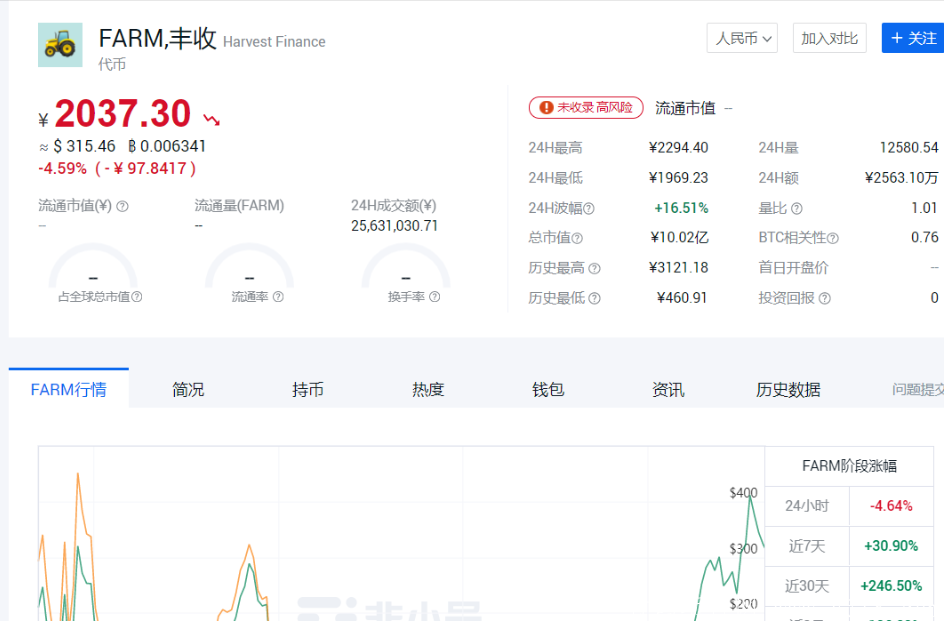Click the BTC price 0.006341
Image resolution: width=944 pixels, height=621 pixels.
tap(167, 146)
